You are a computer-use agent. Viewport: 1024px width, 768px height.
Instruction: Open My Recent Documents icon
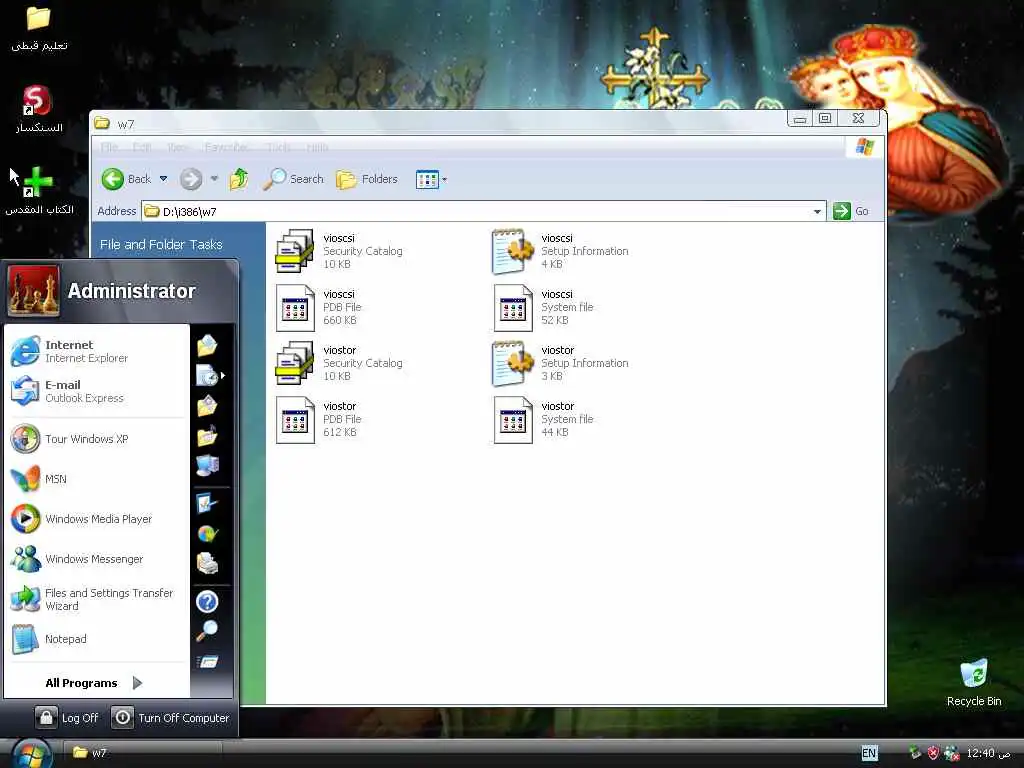pyautogui.click(x=207, y=376)
